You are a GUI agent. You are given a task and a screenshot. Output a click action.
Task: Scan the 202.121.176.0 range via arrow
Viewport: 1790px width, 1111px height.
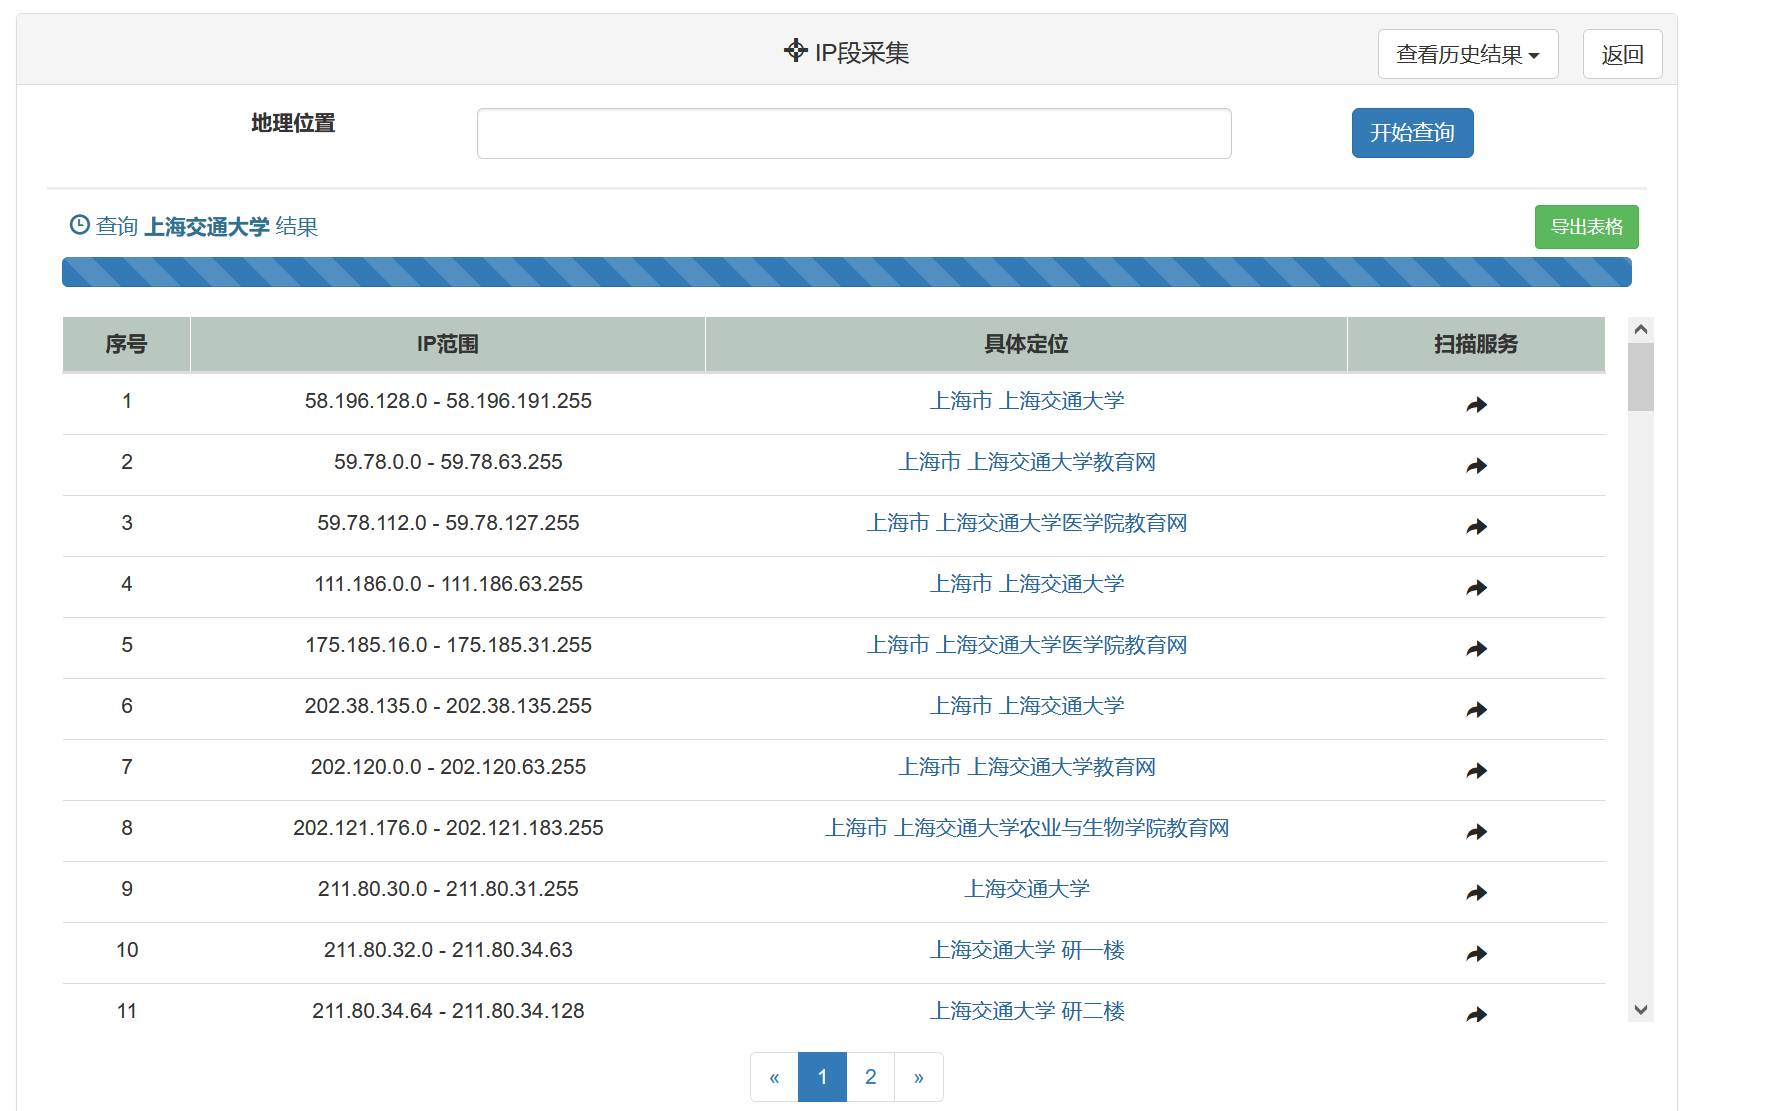click(x=1476, y=831)
